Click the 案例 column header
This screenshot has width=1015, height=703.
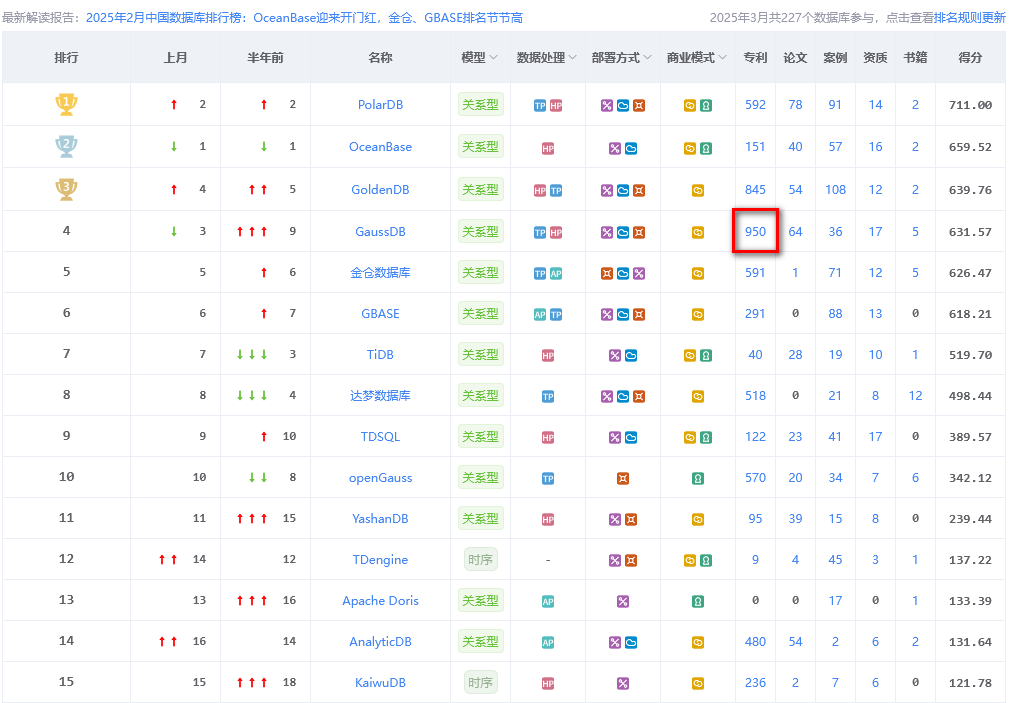tap(835, 58)
